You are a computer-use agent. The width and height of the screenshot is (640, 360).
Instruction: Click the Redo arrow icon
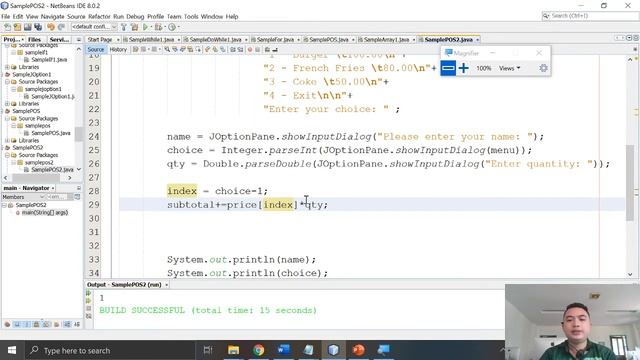(61, 27)
